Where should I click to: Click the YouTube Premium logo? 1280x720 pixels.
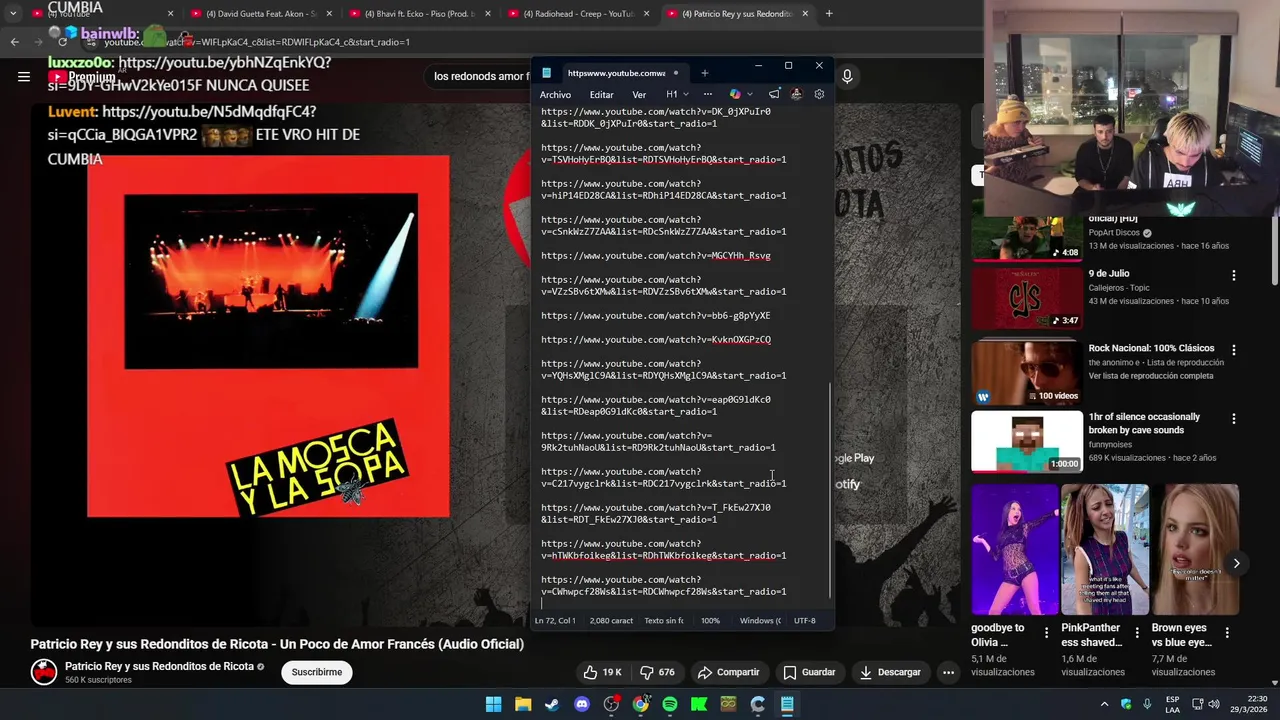82,77
